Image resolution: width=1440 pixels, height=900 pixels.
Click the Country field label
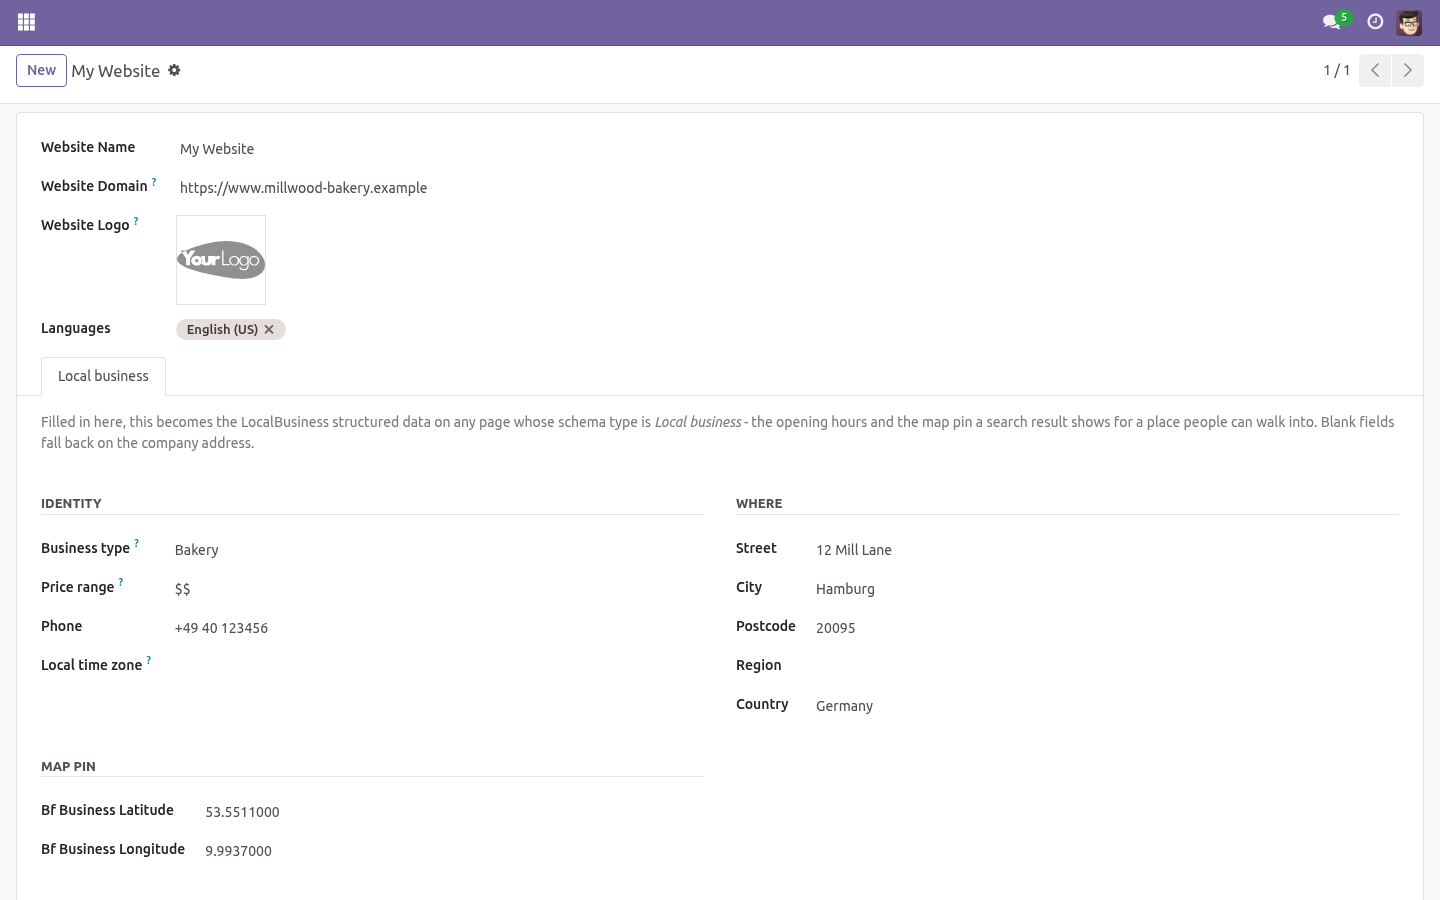(x=762, y=704)
